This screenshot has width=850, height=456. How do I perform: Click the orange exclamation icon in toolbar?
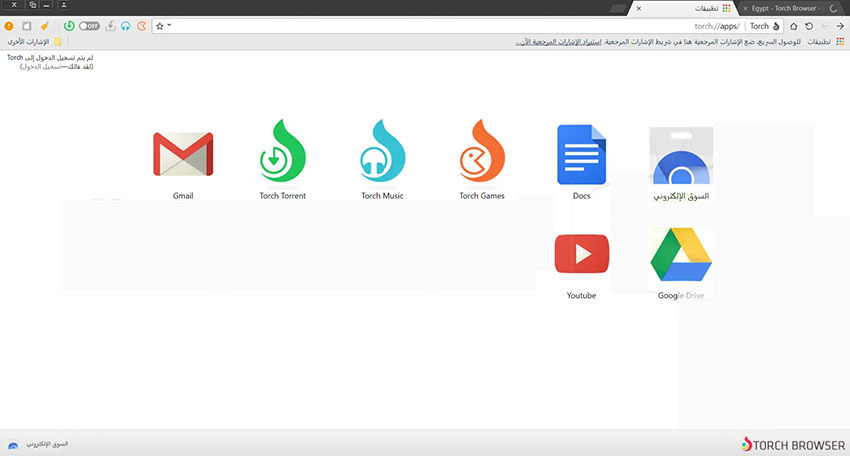(9, 25)
